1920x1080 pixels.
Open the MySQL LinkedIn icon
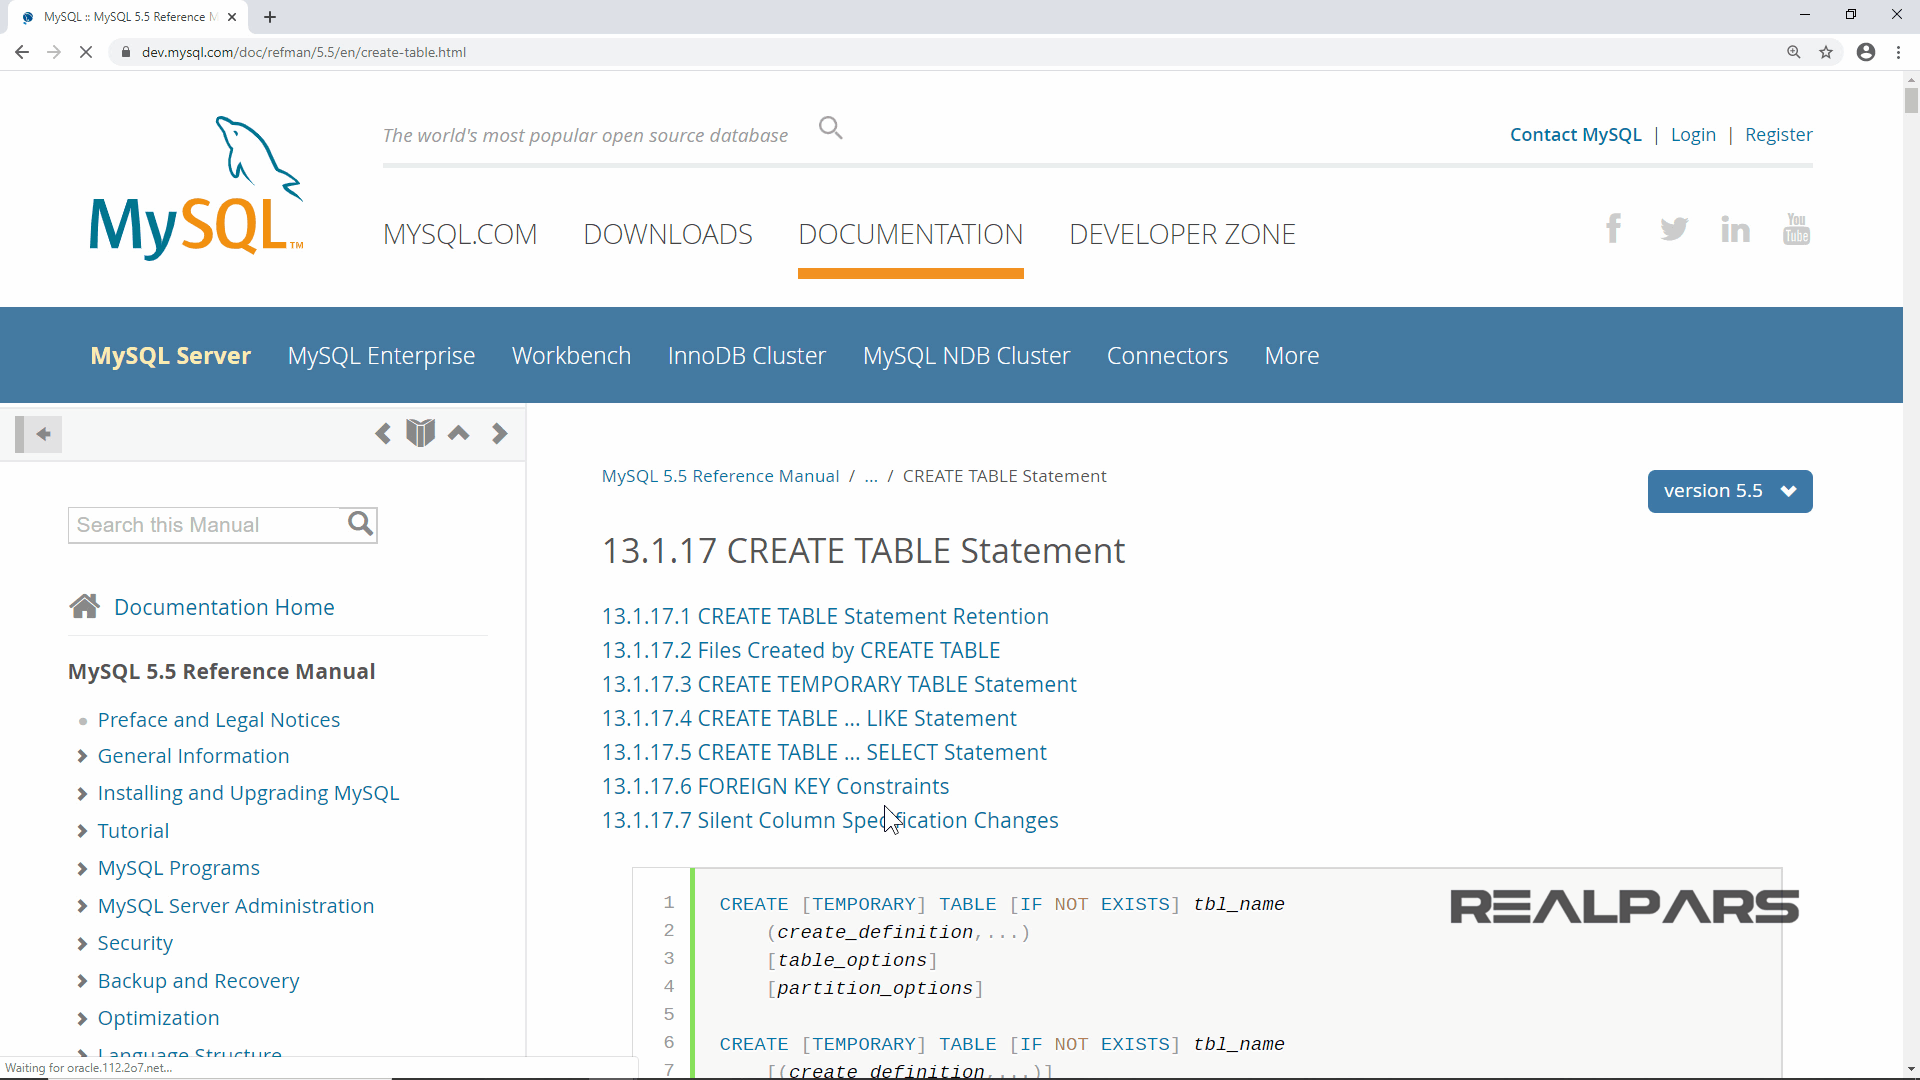coord(1735,229)
